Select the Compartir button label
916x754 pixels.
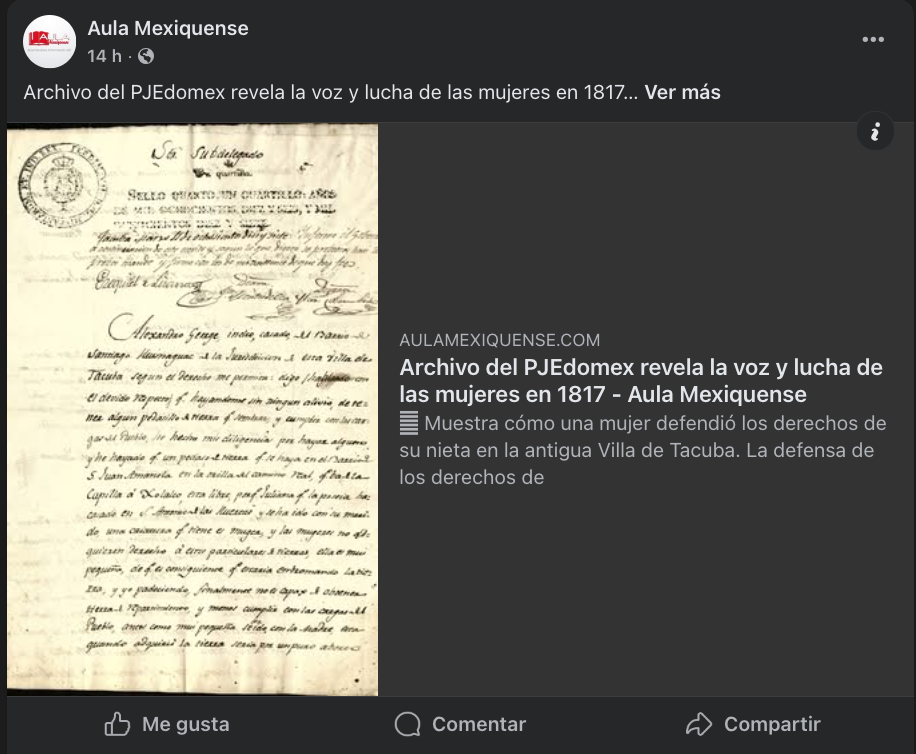coord(772,724)
